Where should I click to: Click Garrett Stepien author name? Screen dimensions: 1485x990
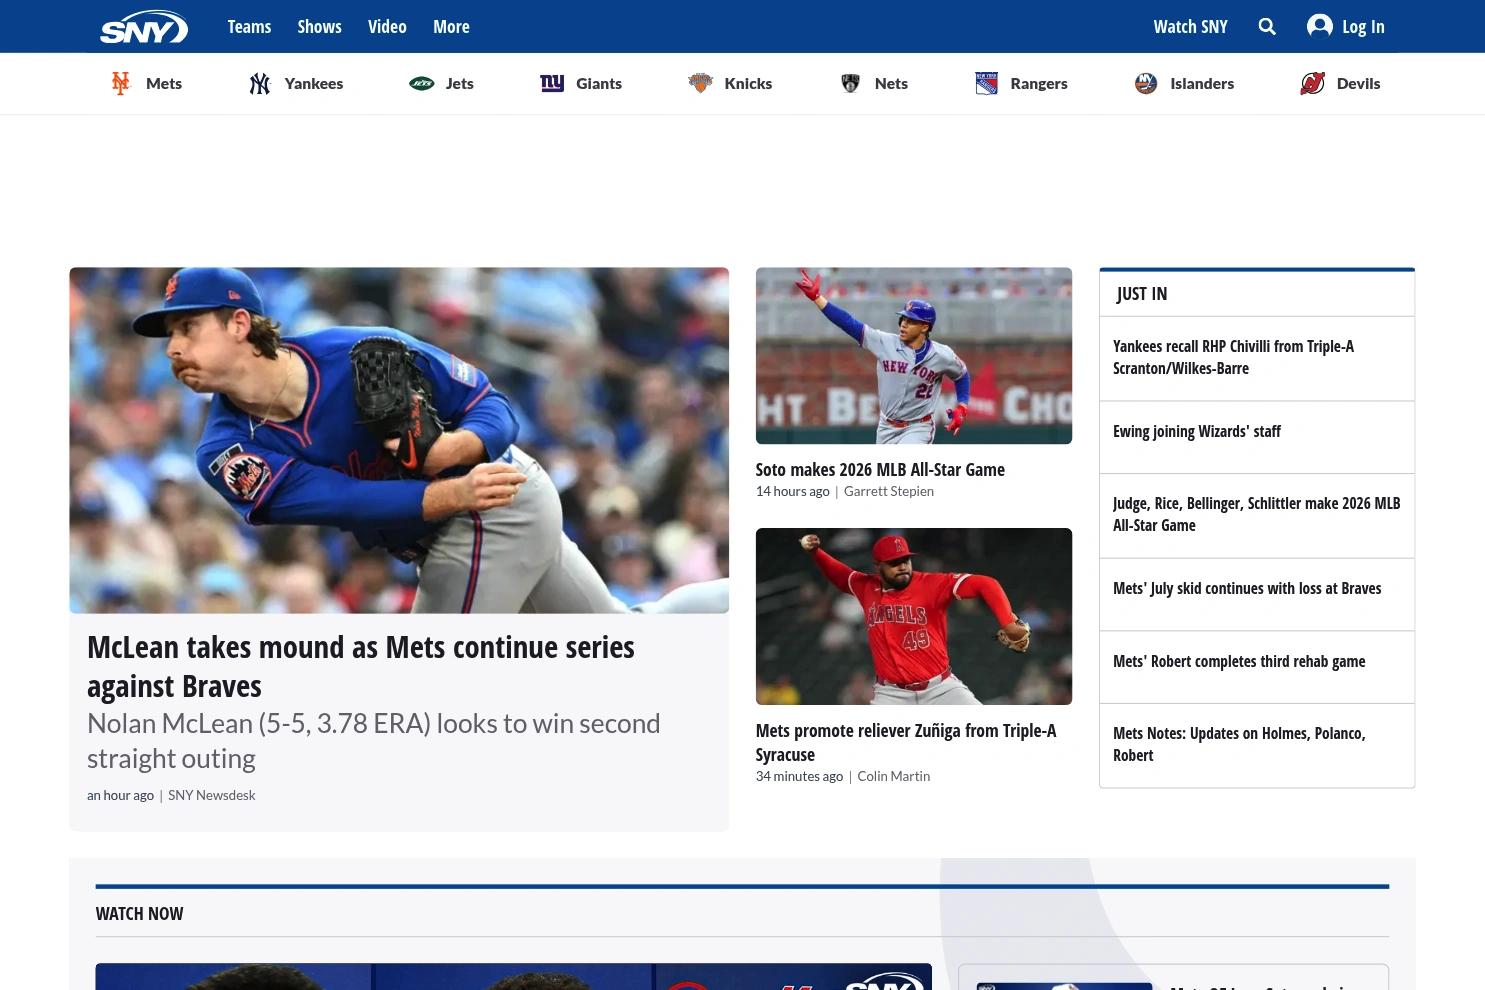pyautogui.click(x=889, y=491)
